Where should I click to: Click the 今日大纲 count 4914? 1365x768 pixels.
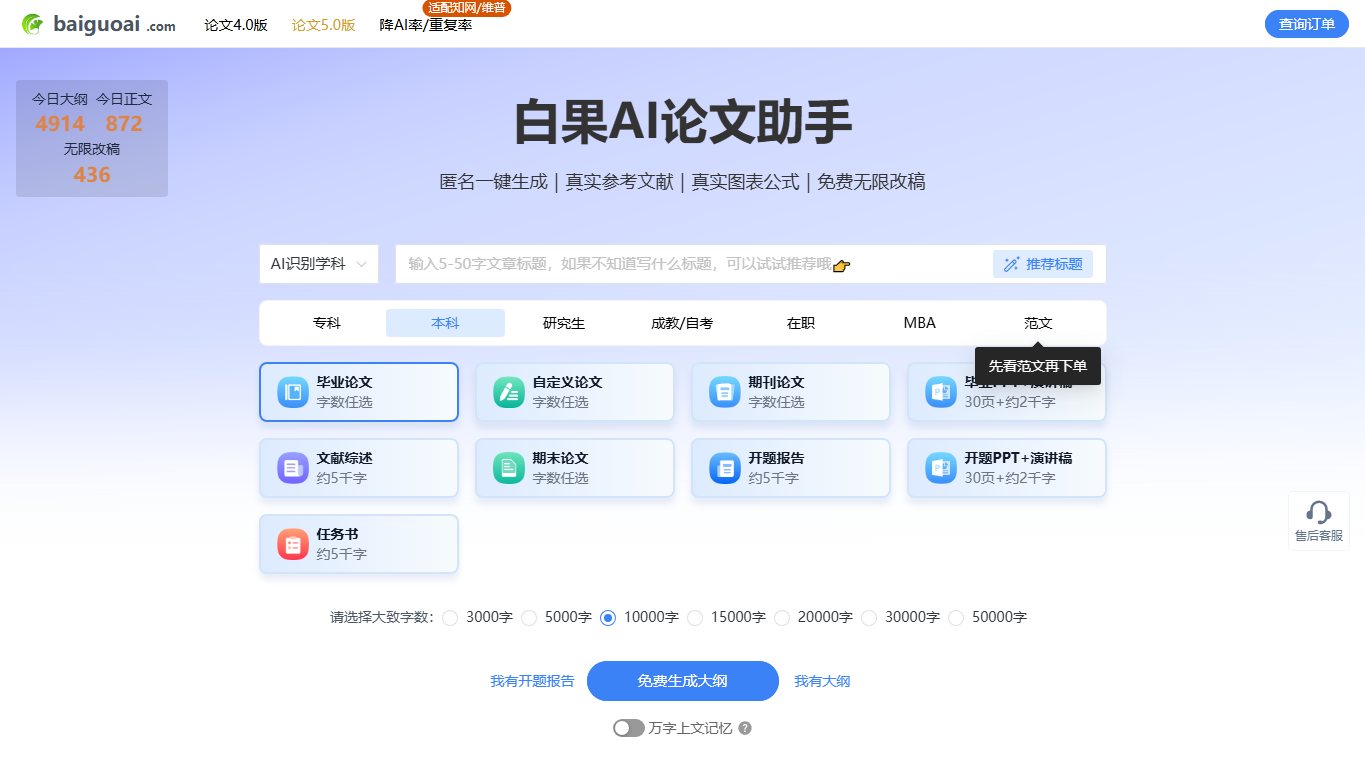(60, 124)
